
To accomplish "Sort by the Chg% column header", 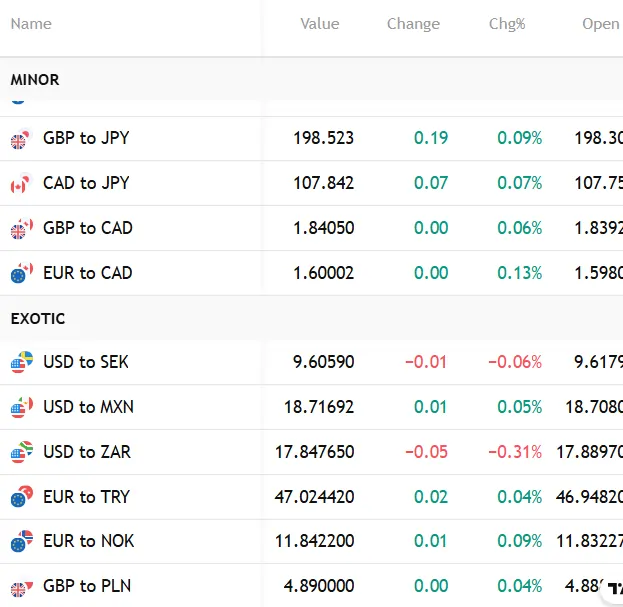I will coord(507,24).
